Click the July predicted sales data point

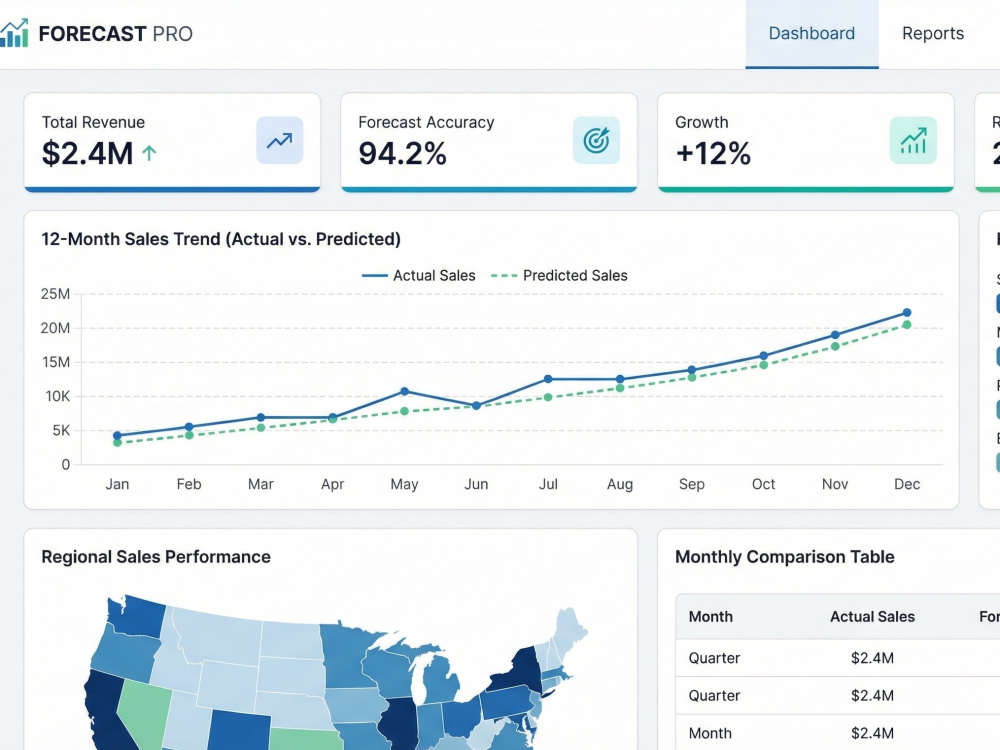coord(548,397)
